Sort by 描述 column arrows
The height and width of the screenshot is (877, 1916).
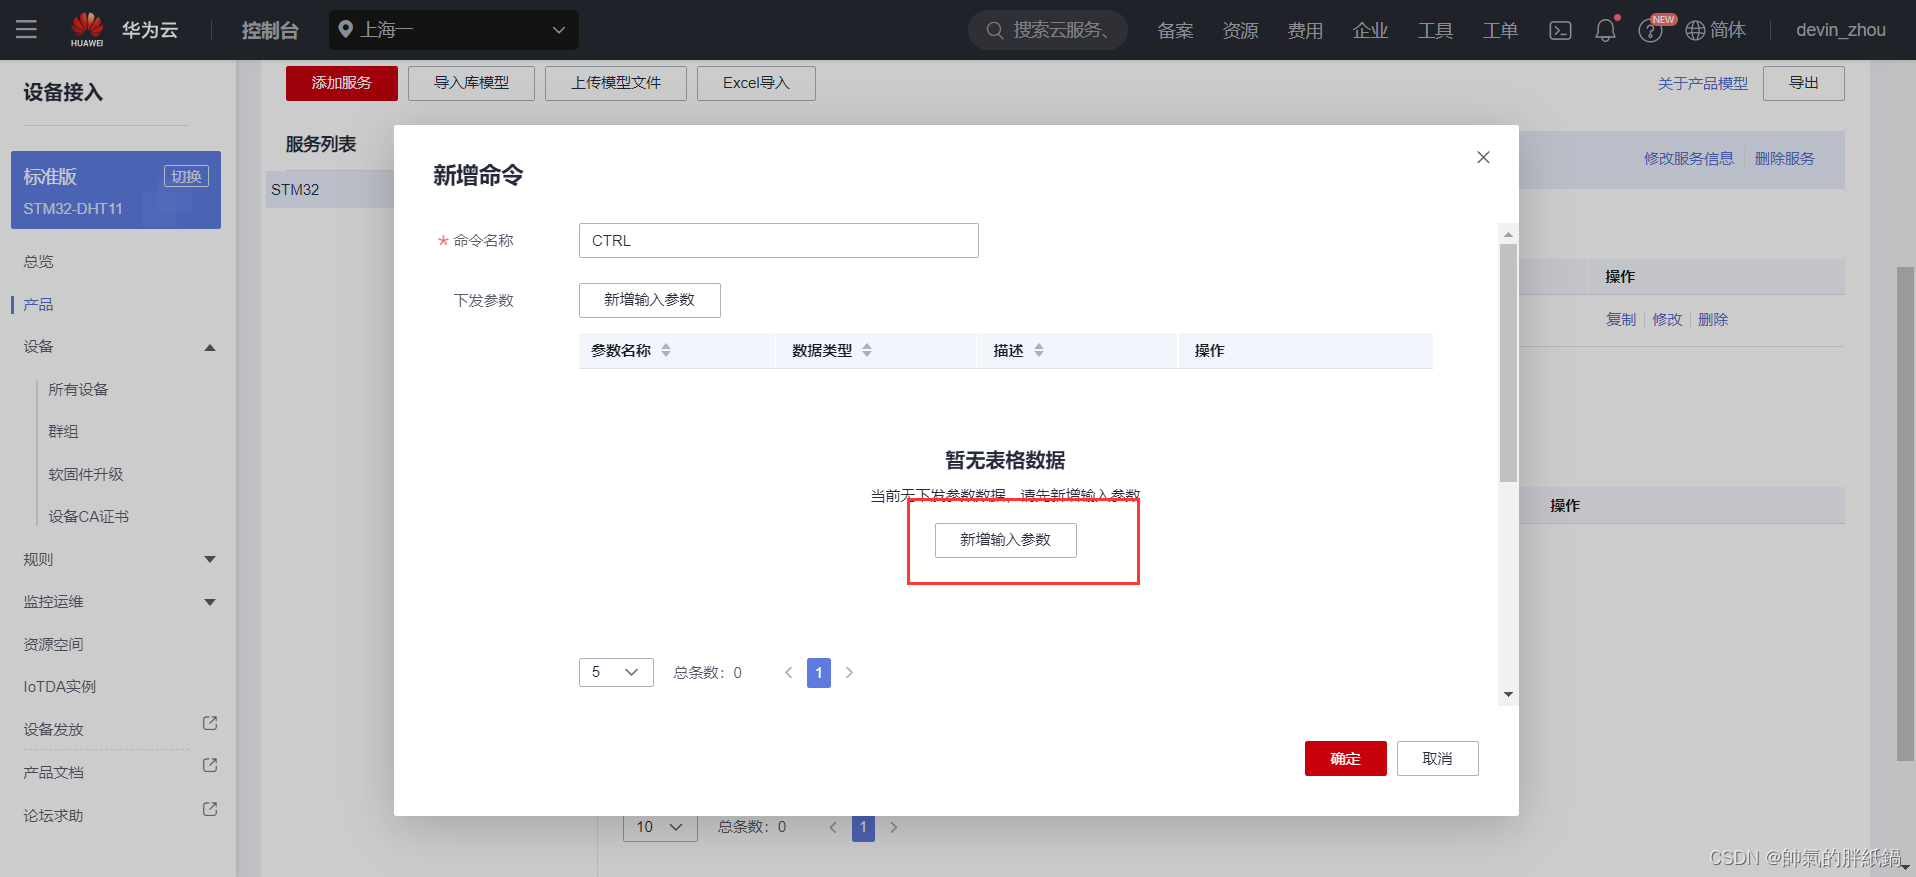[x=1039, y=350]
